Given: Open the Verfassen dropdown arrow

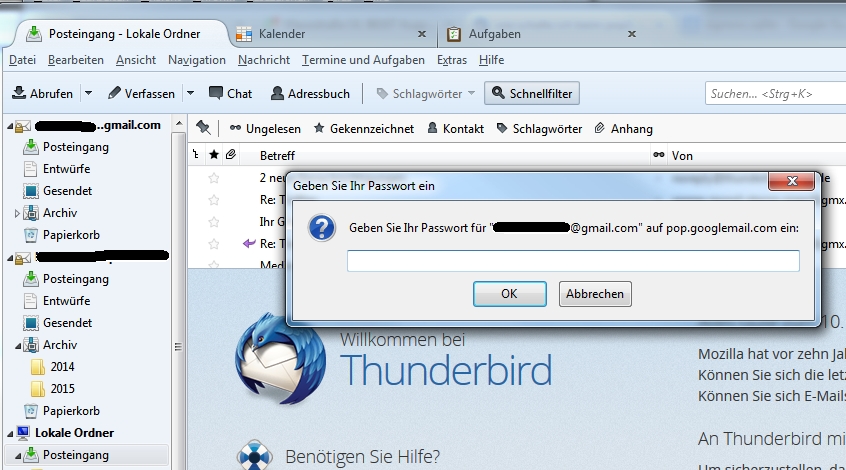Looking at the screenshot, I should [190, 93].
